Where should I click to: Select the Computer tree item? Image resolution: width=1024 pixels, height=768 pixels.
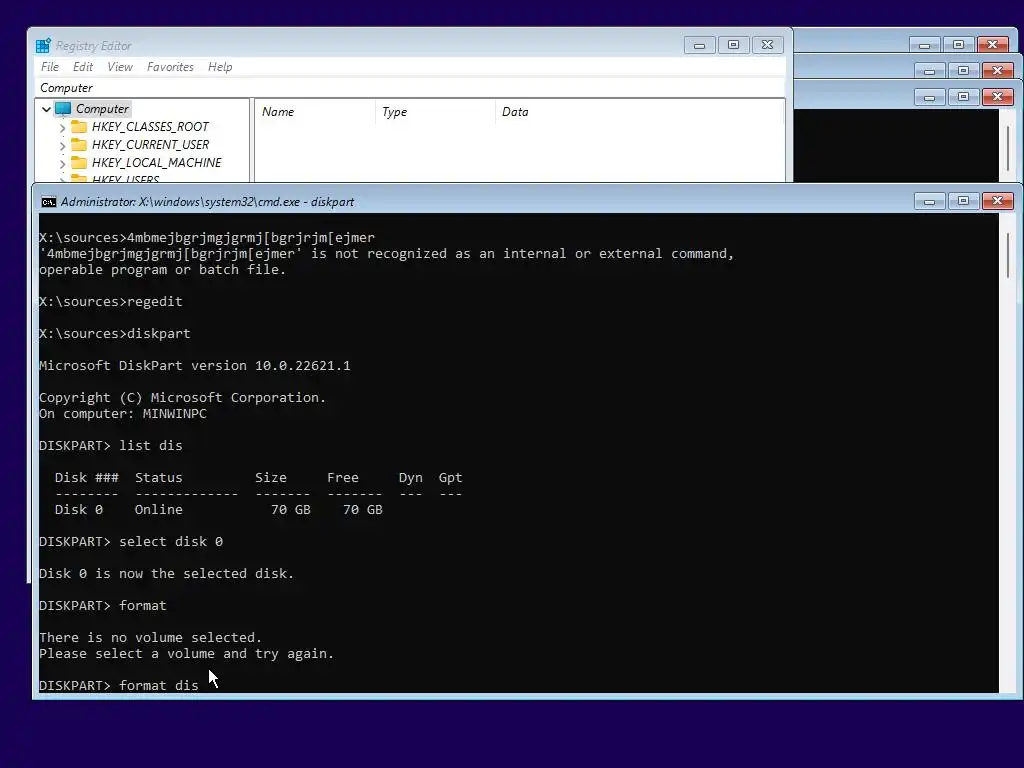click(102, 108)
